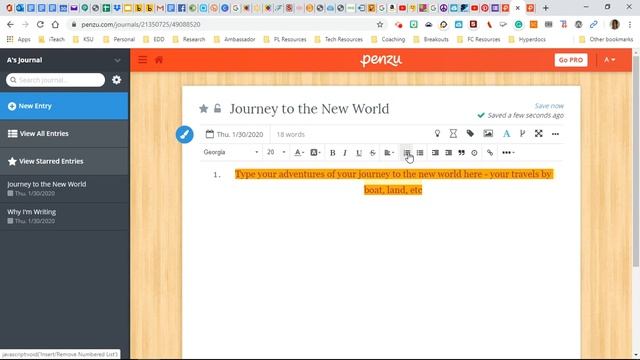Click the entry title Journey to the New World
Viewport: 640px width, 360px height.
click(x=309, y=109)
